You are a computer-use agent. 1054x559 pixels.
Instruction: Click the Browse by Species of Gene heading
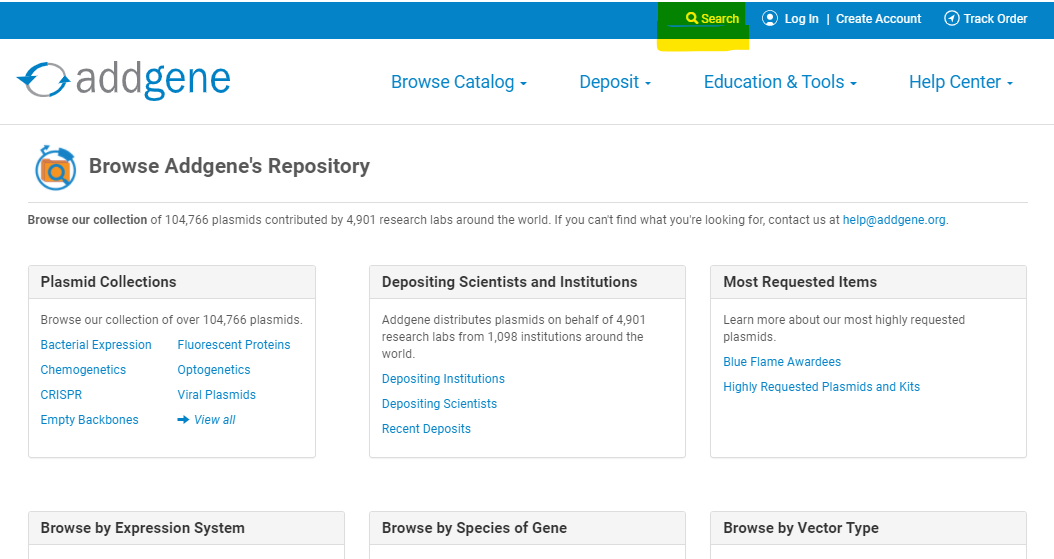tap(475, 528)
